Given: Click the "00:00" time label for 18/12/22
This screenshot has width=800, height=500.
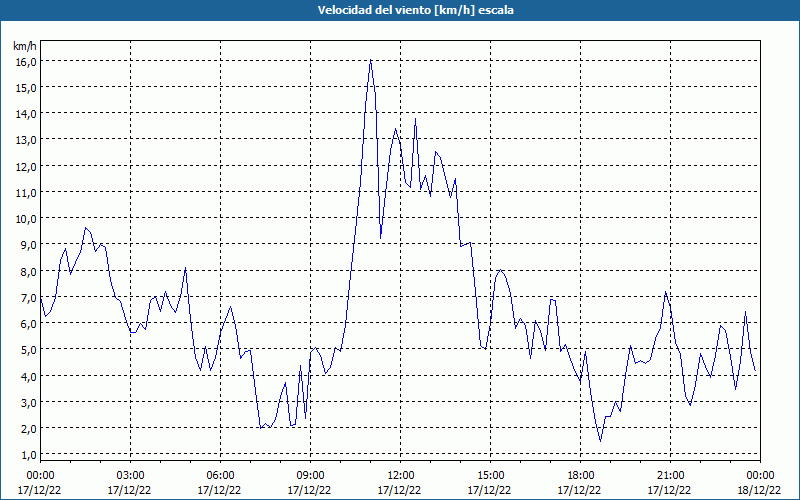Looking at the screenshot, I should (x=760, y=476).
